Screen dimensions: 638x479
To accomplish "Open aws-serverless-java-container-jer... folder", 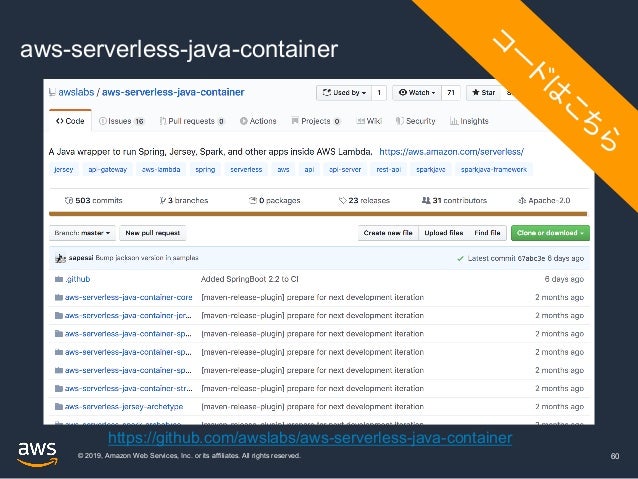I will (128, 315).
